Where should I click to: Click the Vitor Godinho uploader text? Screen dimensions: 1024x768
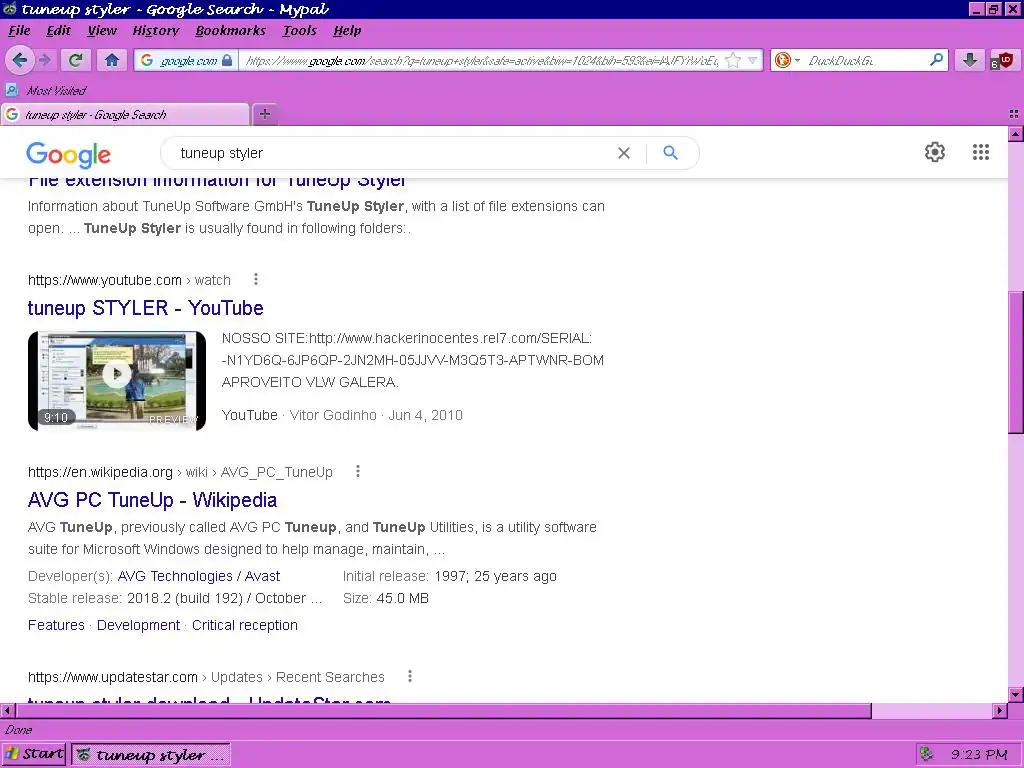coord(333,415)
